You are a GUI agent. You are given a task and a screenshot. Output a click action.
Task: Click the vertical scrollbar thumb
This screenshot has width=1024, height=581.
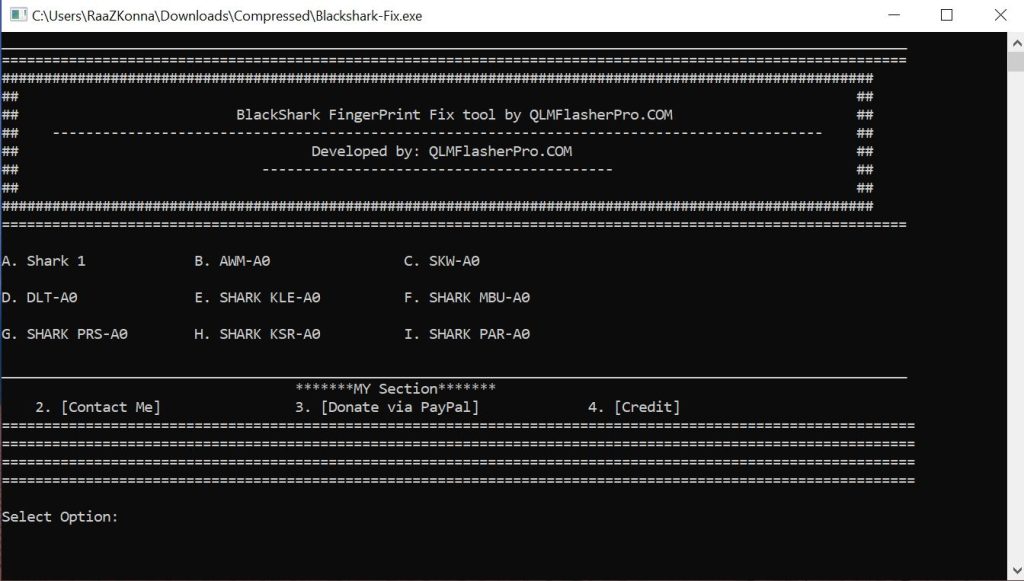(1016, 62)
